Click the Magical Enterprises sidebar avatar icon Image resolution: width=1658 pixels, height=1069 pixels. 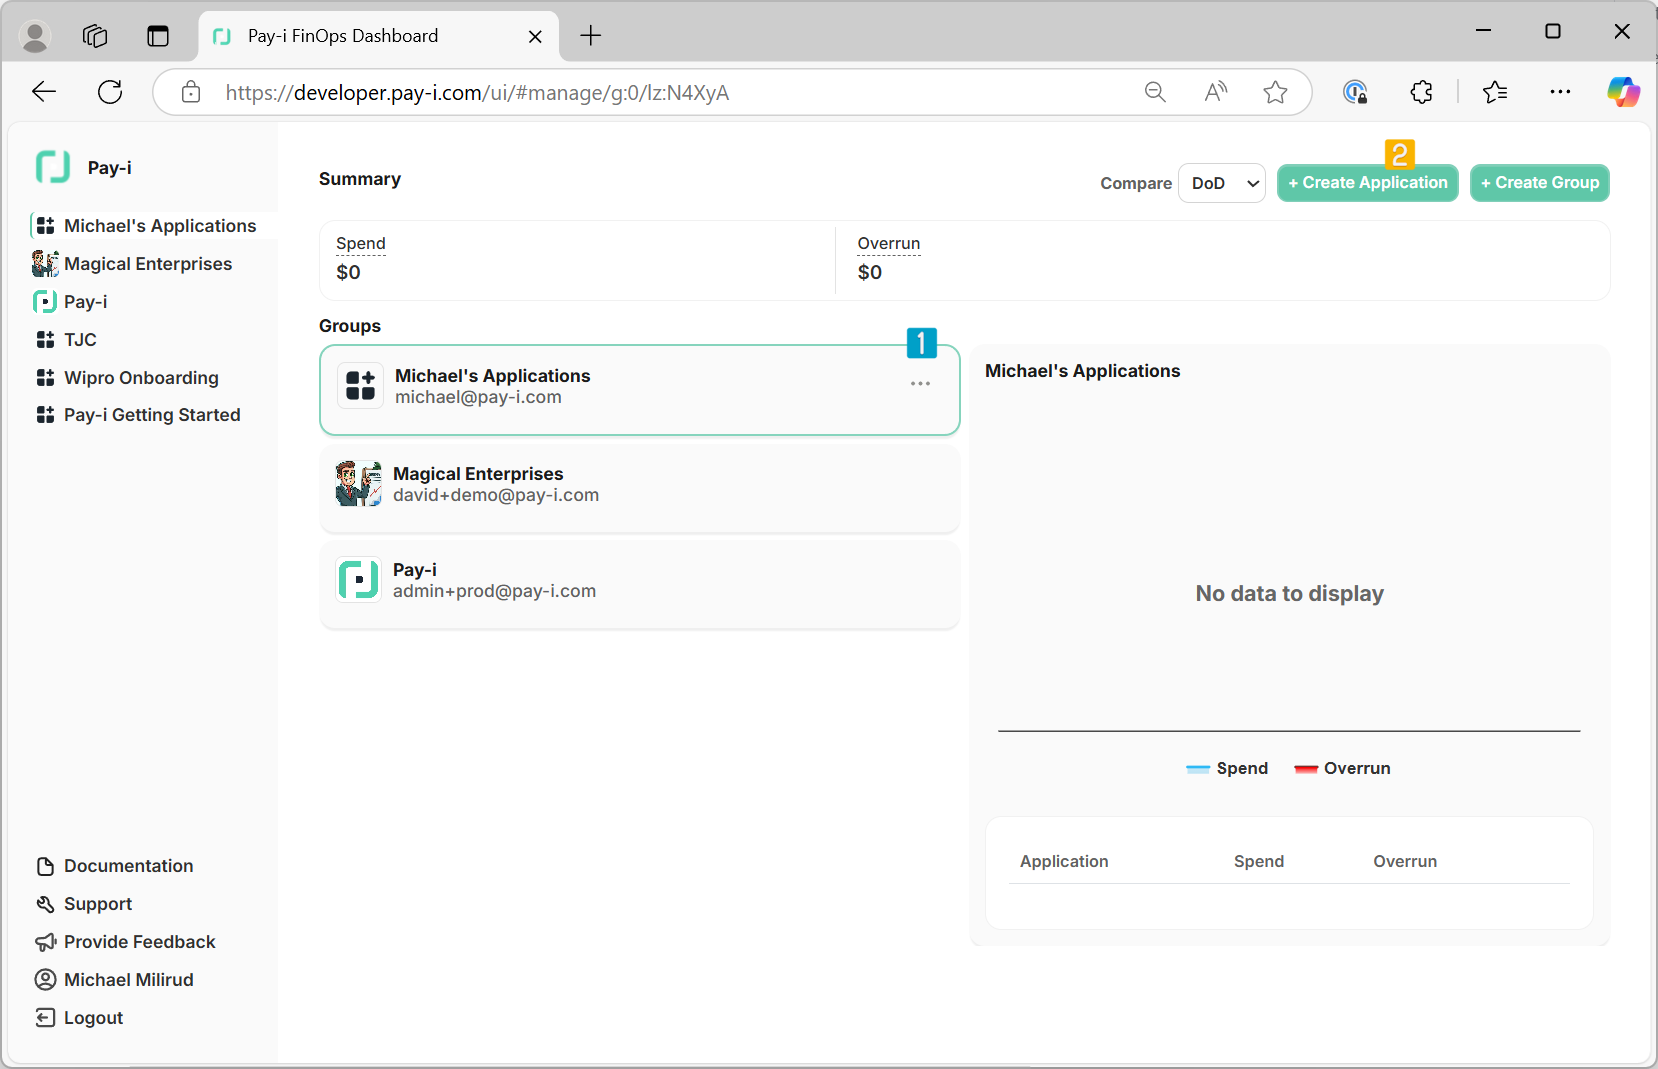pyautogui.click(x=45, y=263)
